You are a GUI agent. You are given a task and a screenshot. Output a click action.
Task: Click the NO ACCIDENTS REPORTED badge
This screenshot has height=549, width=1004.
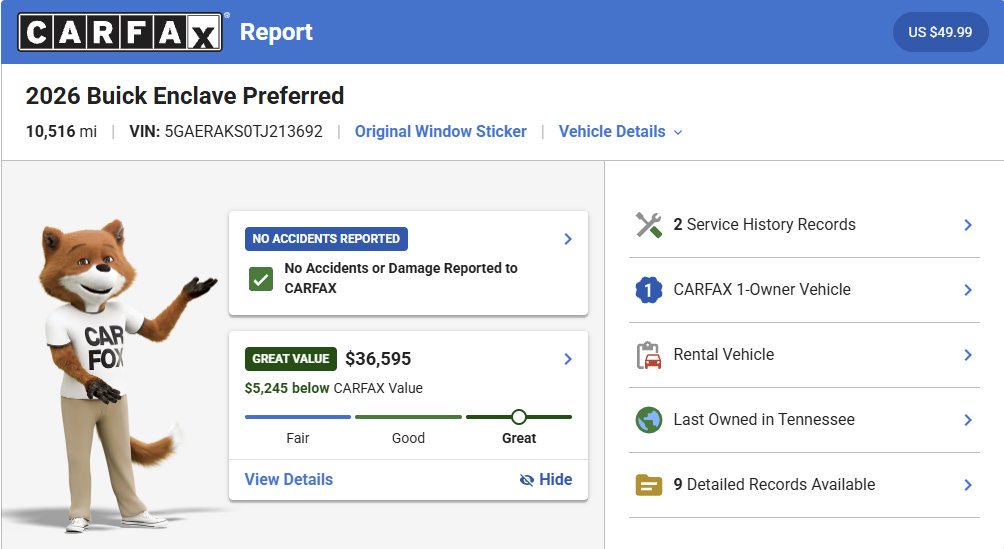(326, 239)
